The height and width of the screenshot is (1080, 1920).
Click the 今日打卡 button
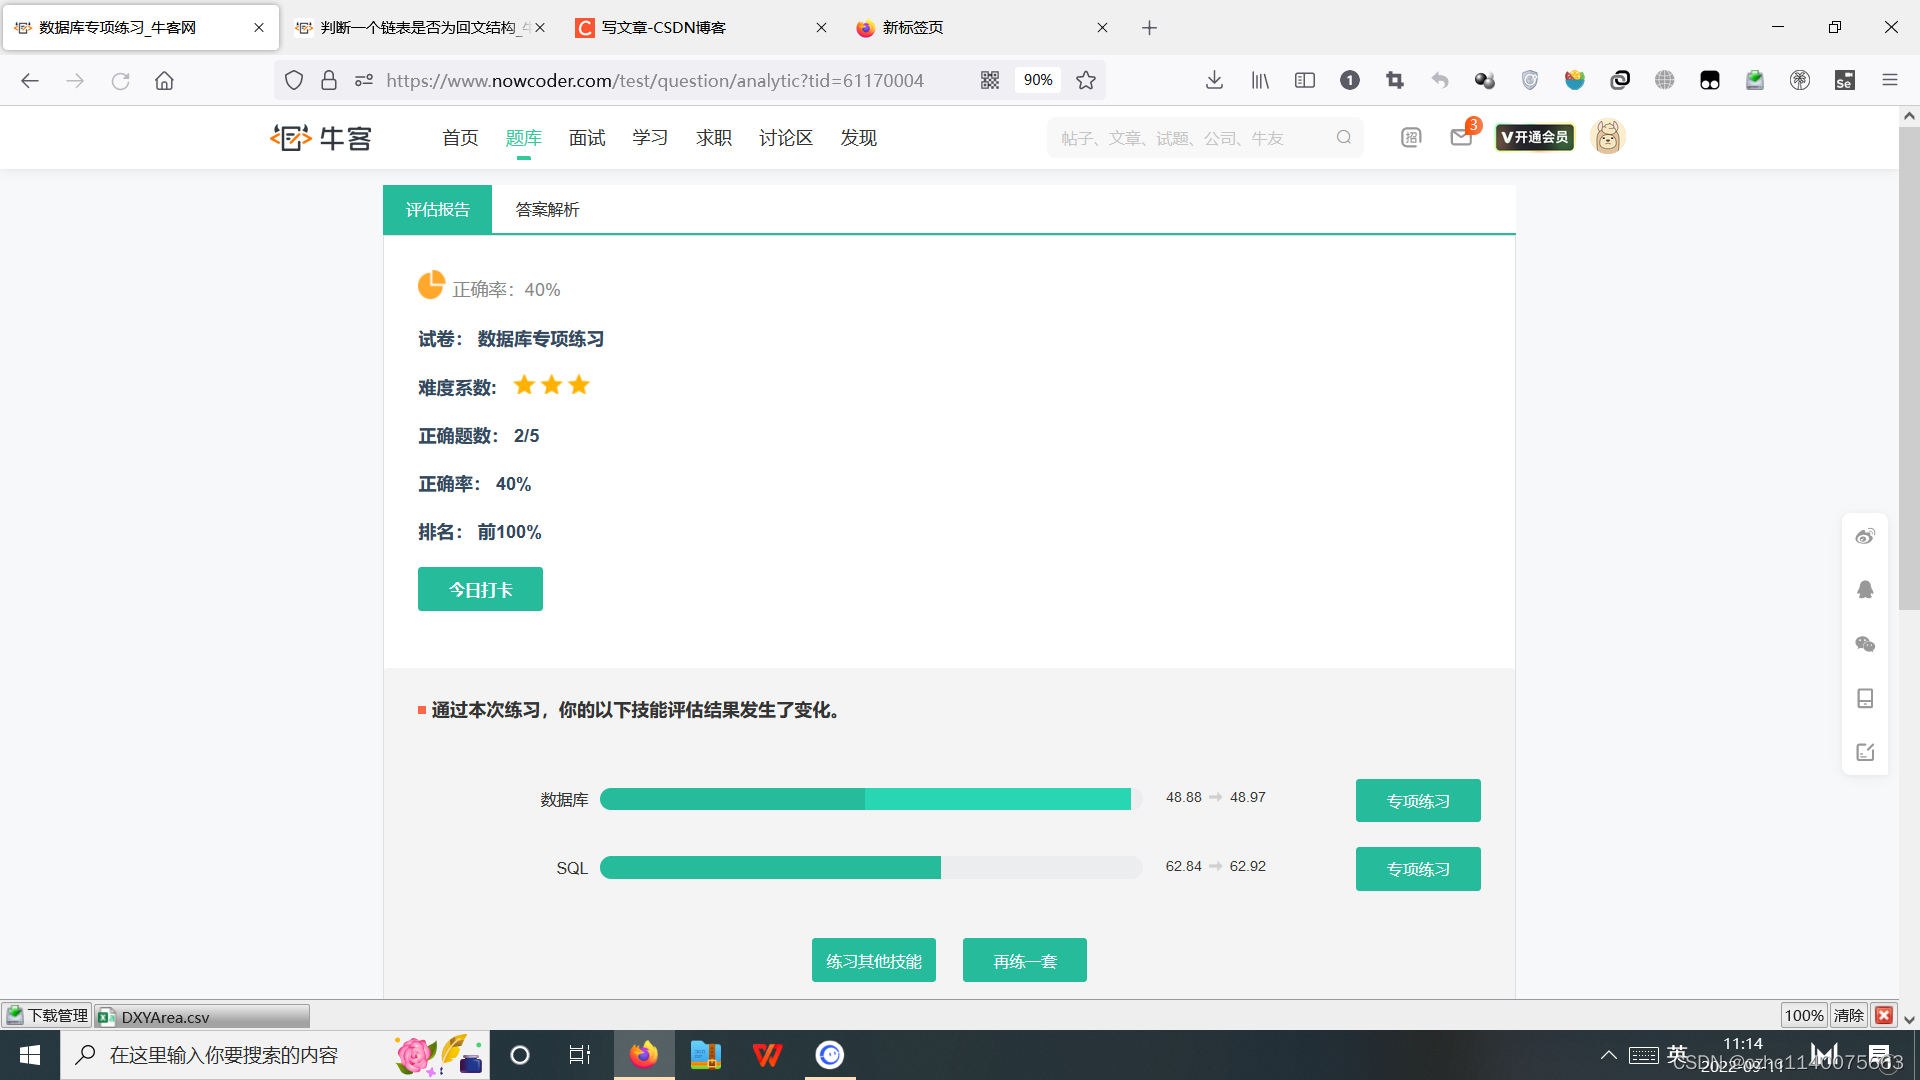point(480,589)
